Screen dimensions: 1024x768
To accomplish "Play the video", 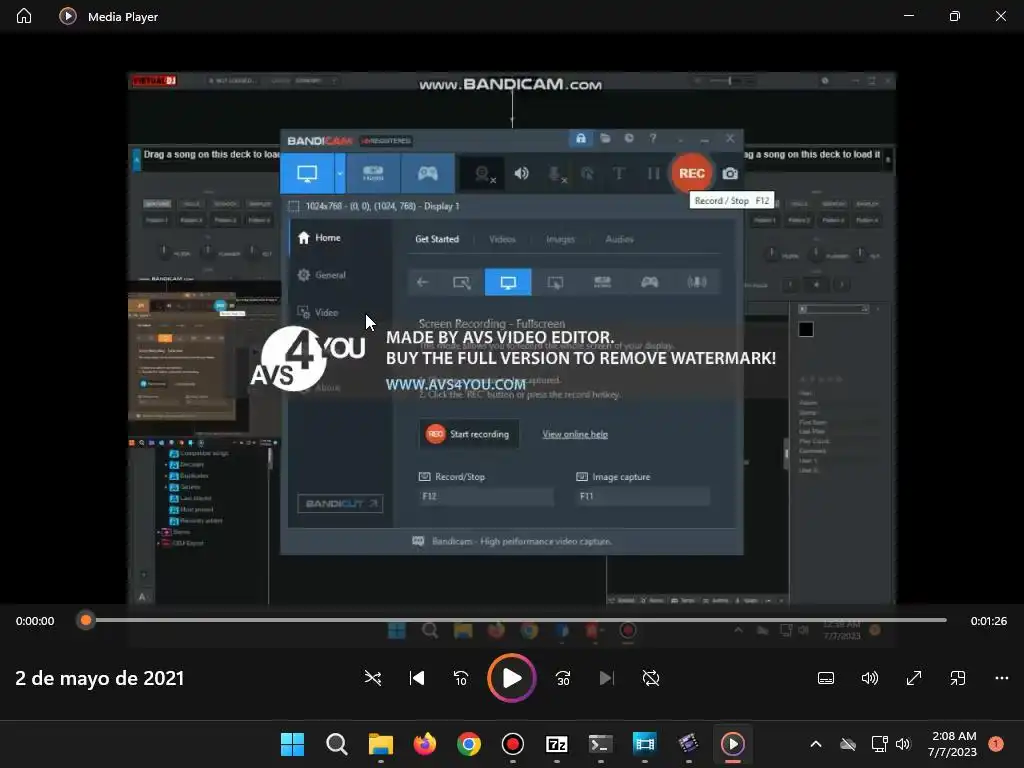I will (511, 678).
